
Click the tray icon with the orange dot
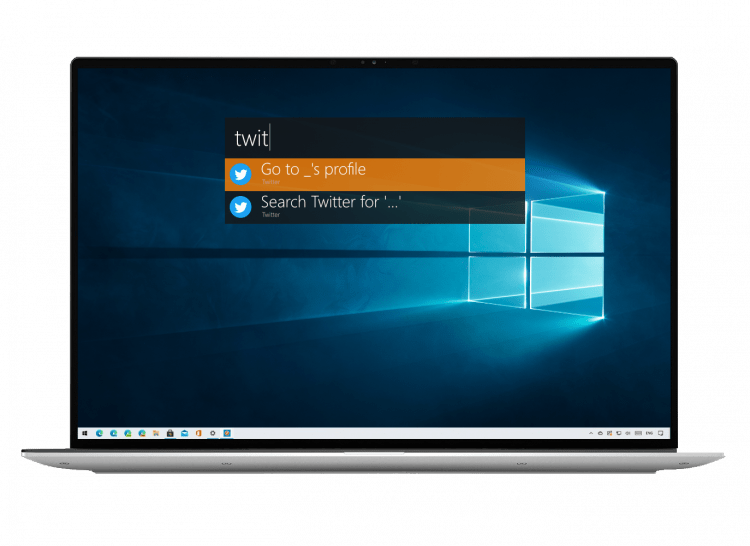point(609,433)
